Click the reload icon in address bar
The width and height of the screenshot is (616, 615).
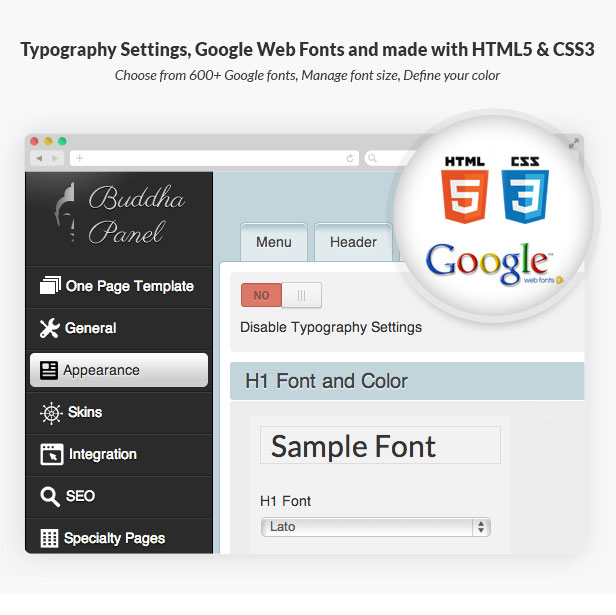[349, 158]
